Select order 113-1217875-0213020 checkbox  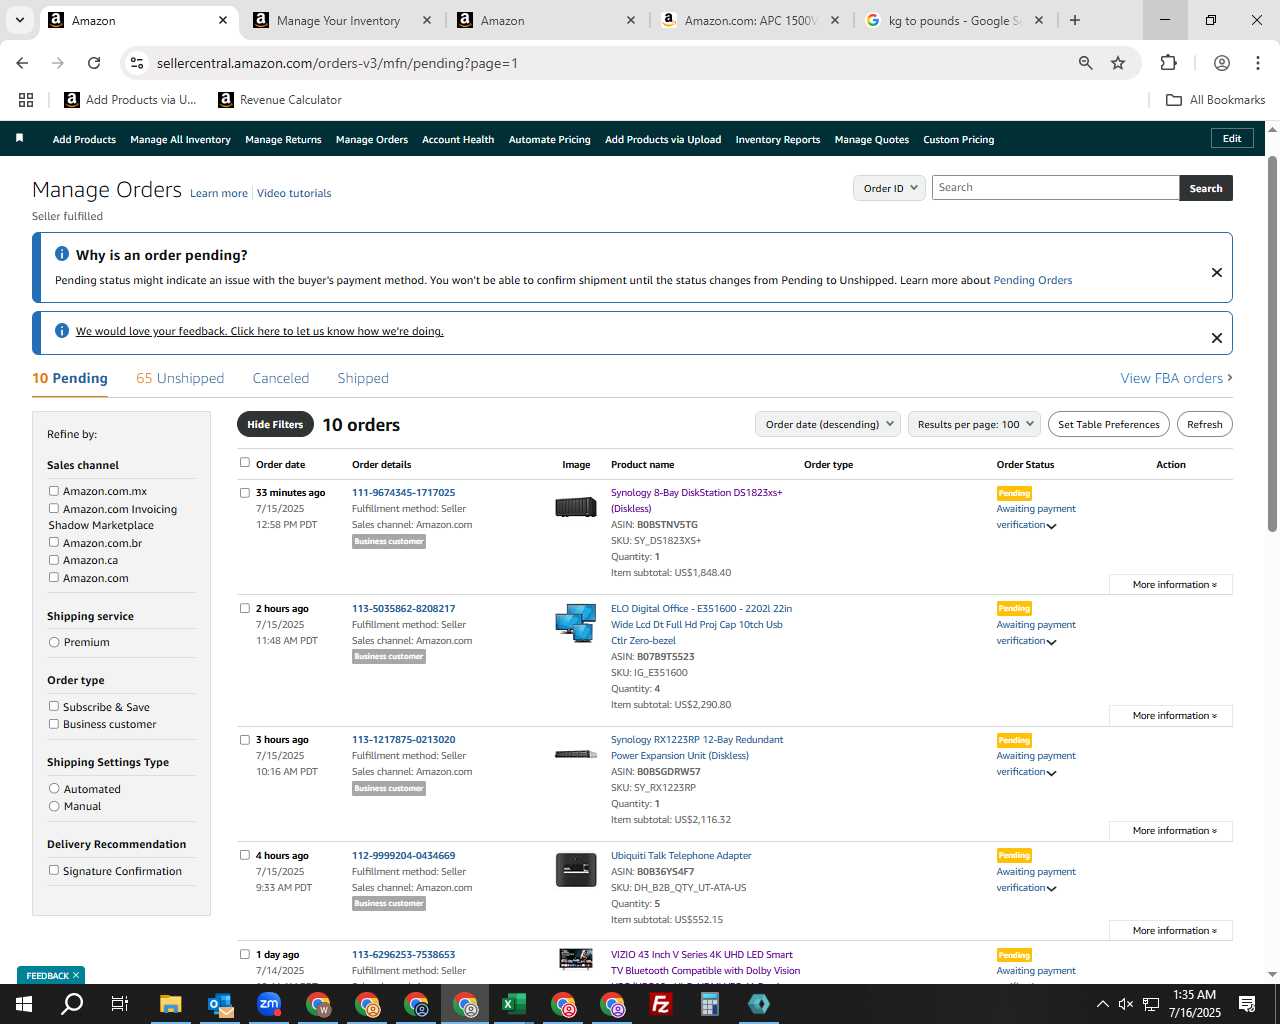click(x=245, y=740)
